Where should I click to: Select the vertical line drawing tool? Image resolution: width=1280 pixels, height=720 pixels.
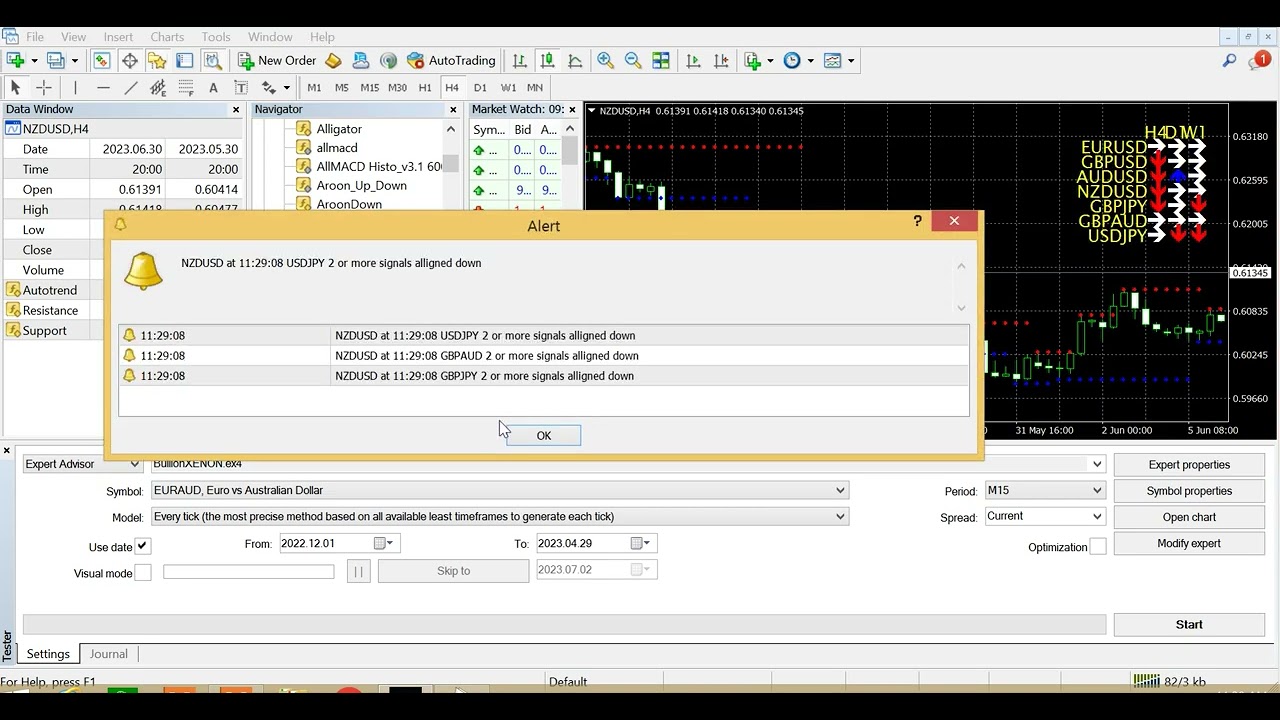[75, 88]
